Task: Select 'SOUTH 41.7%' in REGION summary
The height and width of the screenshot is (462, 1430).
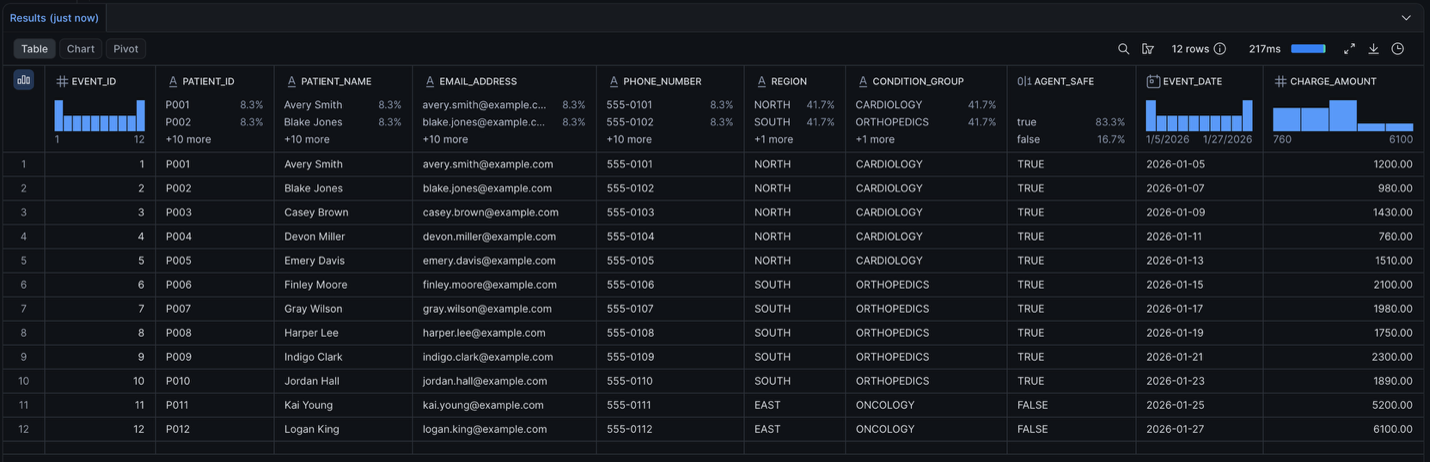Action: (x=794, y=122)
